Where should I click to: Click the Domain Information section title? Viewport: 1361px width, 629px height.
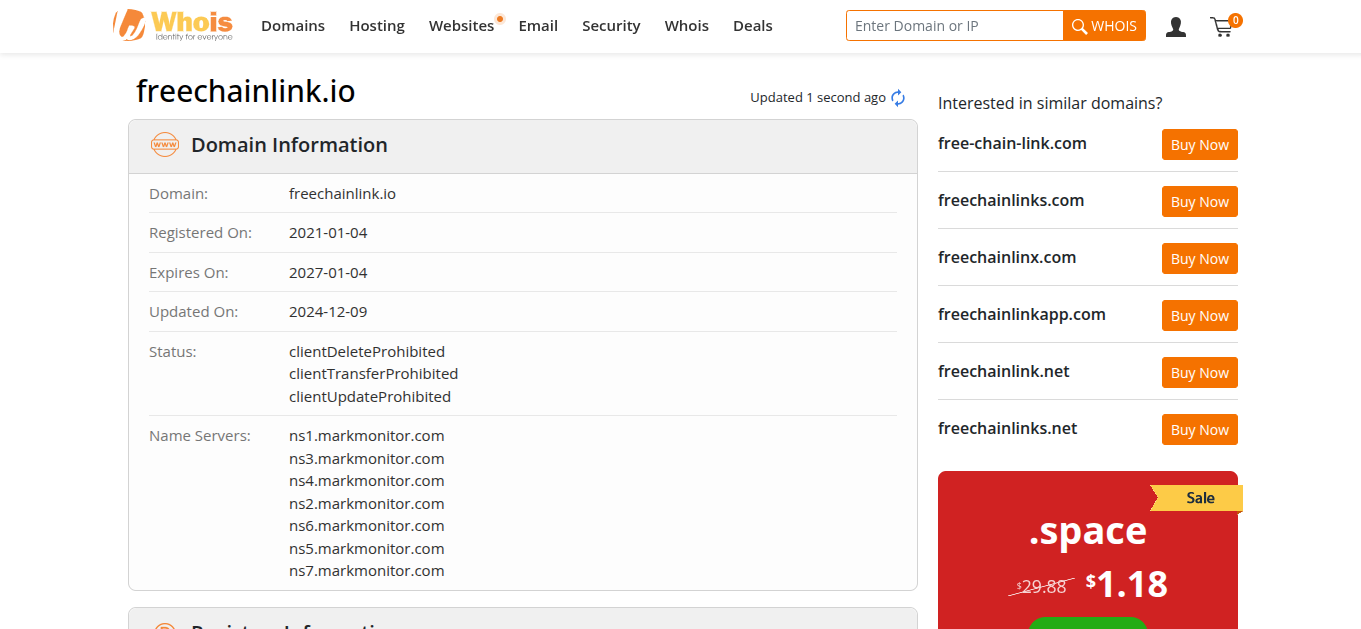tap(289, 145)
